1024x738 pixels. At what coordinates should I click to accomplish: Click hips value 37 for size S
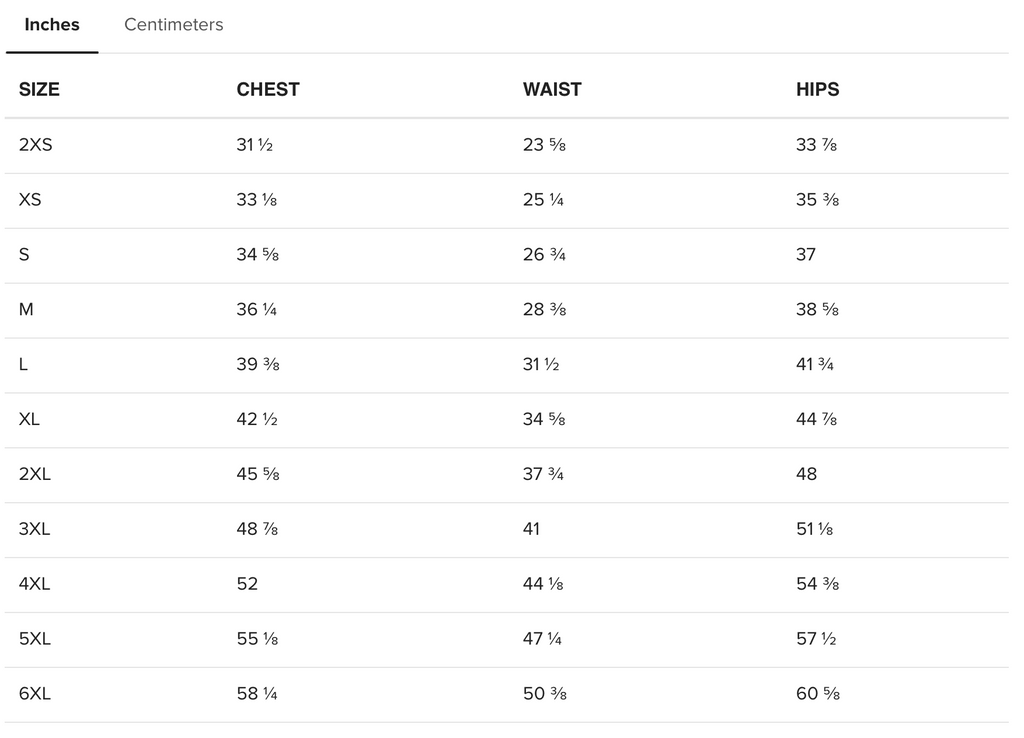click(806, 255)
